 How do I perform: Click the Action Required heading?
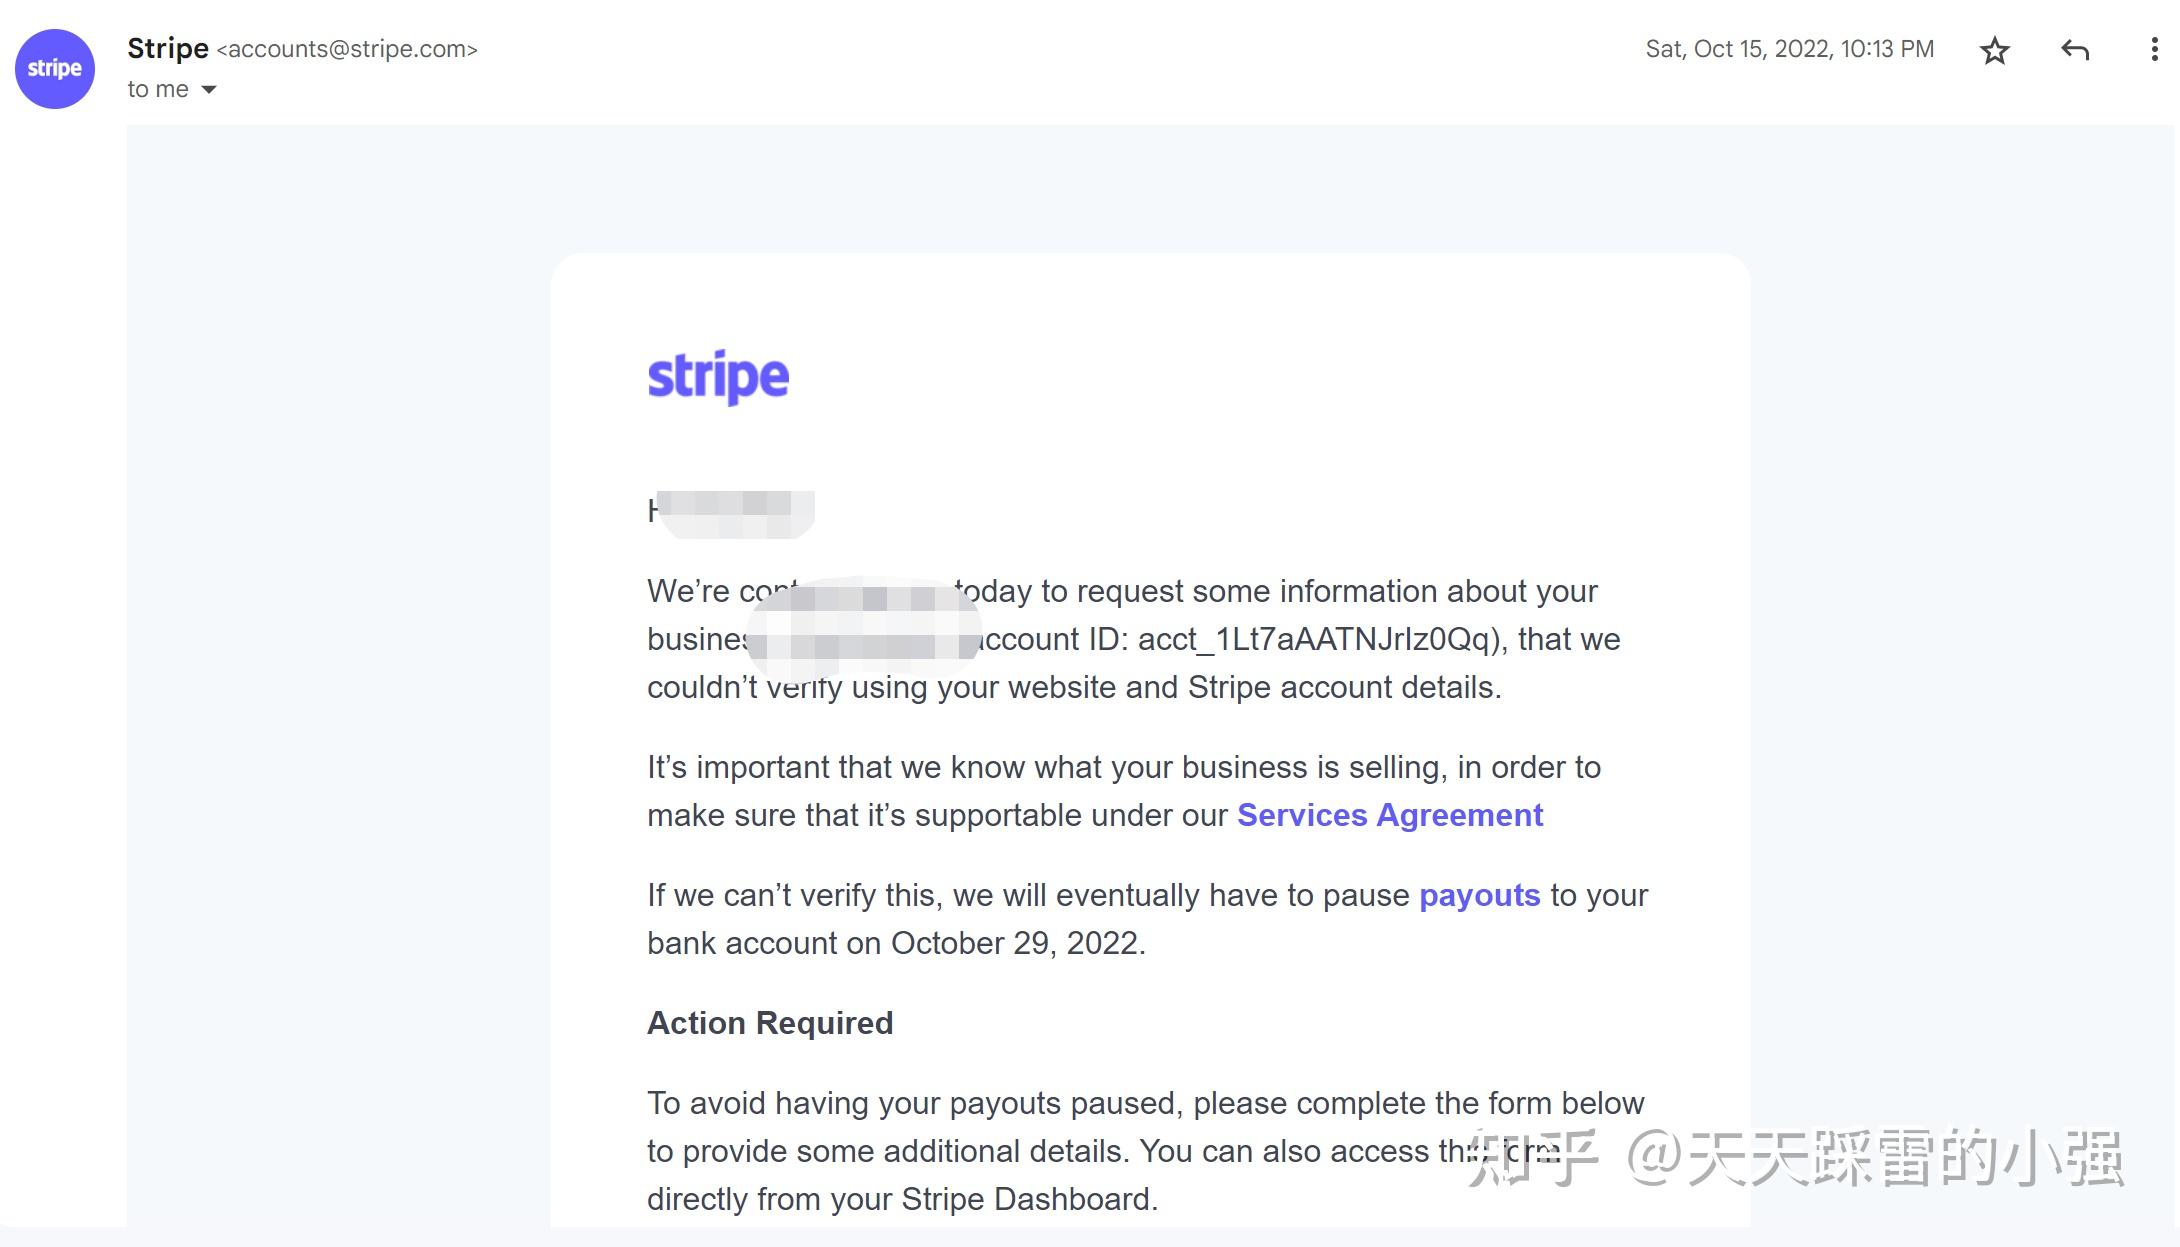[770, 1023]
